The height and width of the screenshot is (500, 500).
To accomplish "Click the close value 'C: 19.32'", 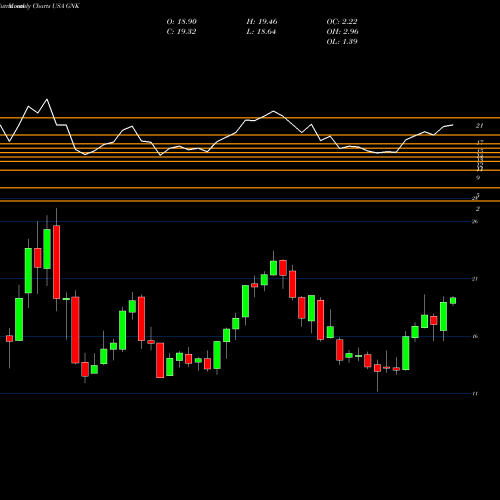I will tap(181, 32).
